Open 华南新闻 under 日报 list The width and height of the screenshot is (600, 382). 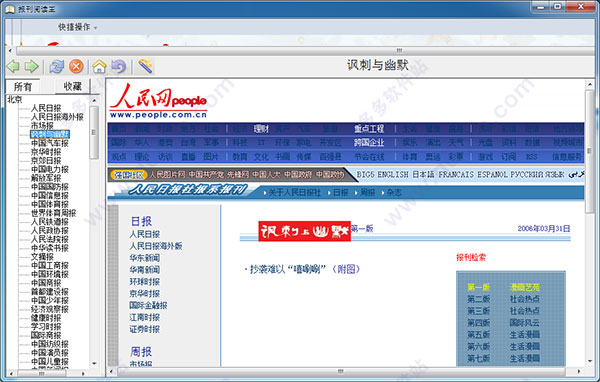145,270
